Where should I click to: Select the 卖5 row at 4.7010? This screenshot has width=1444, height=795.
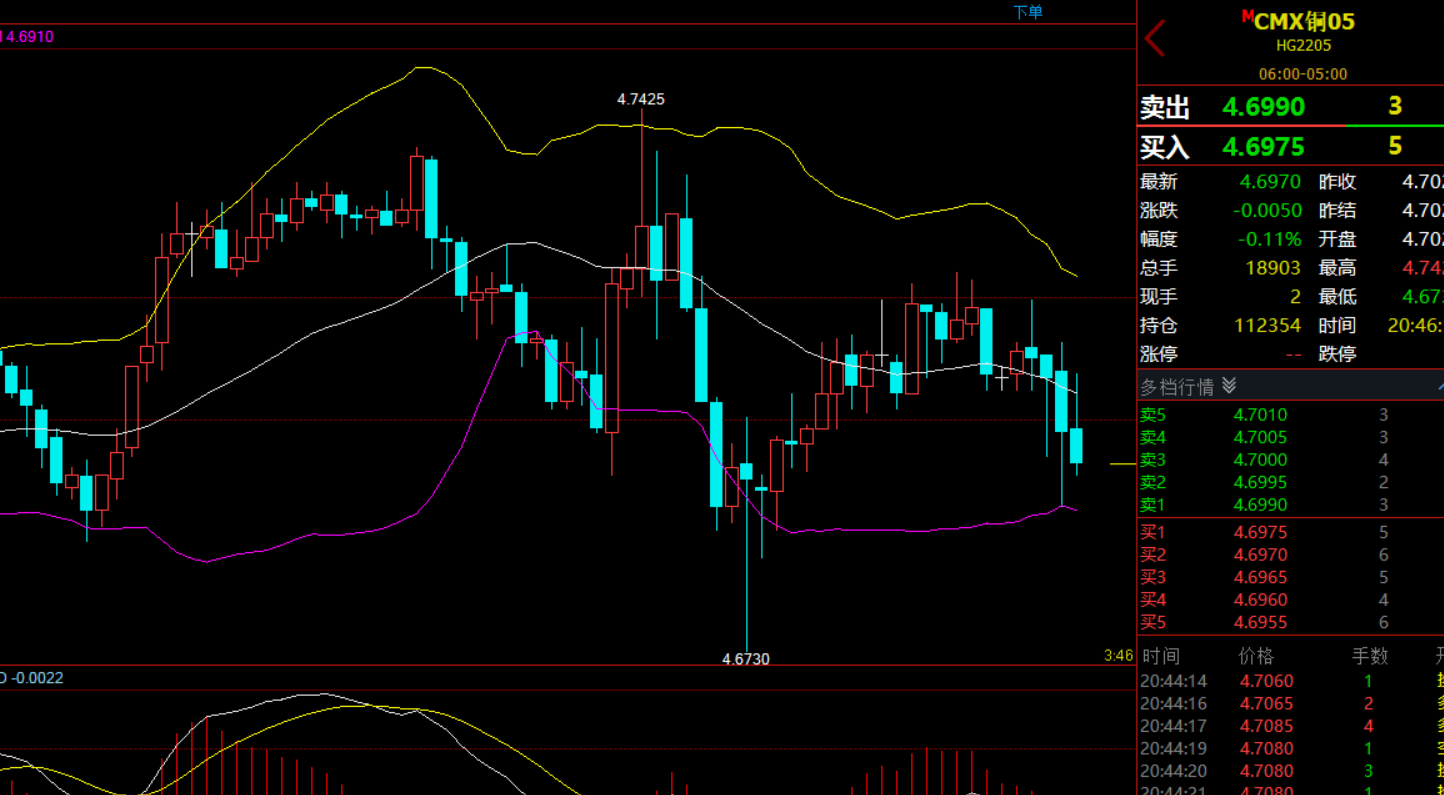point(1290,415)
